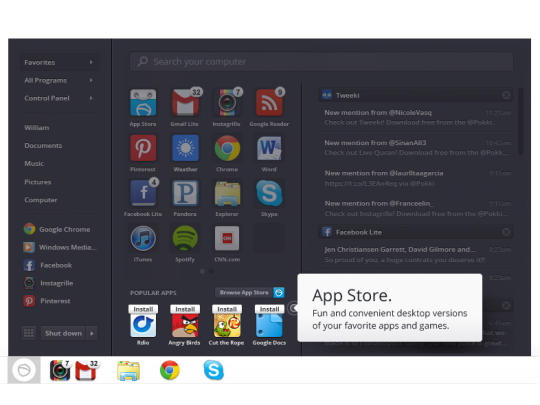Viewport: 540px width, 405px height.
Task: Launch the Skype app in the grid
Action: click(x=269, y=193)
